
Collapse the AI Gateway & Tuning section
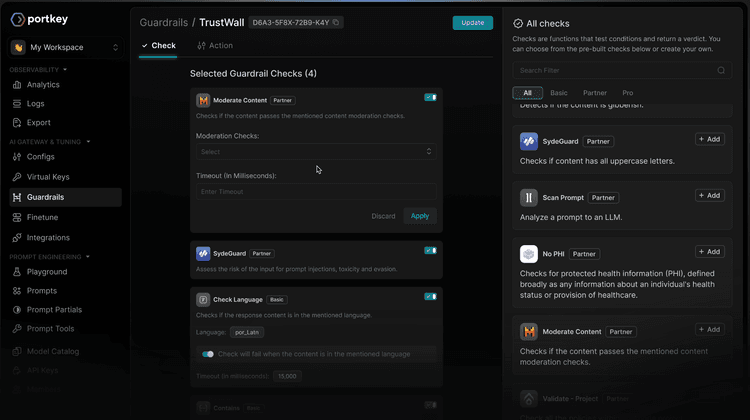tap(88, 142)
